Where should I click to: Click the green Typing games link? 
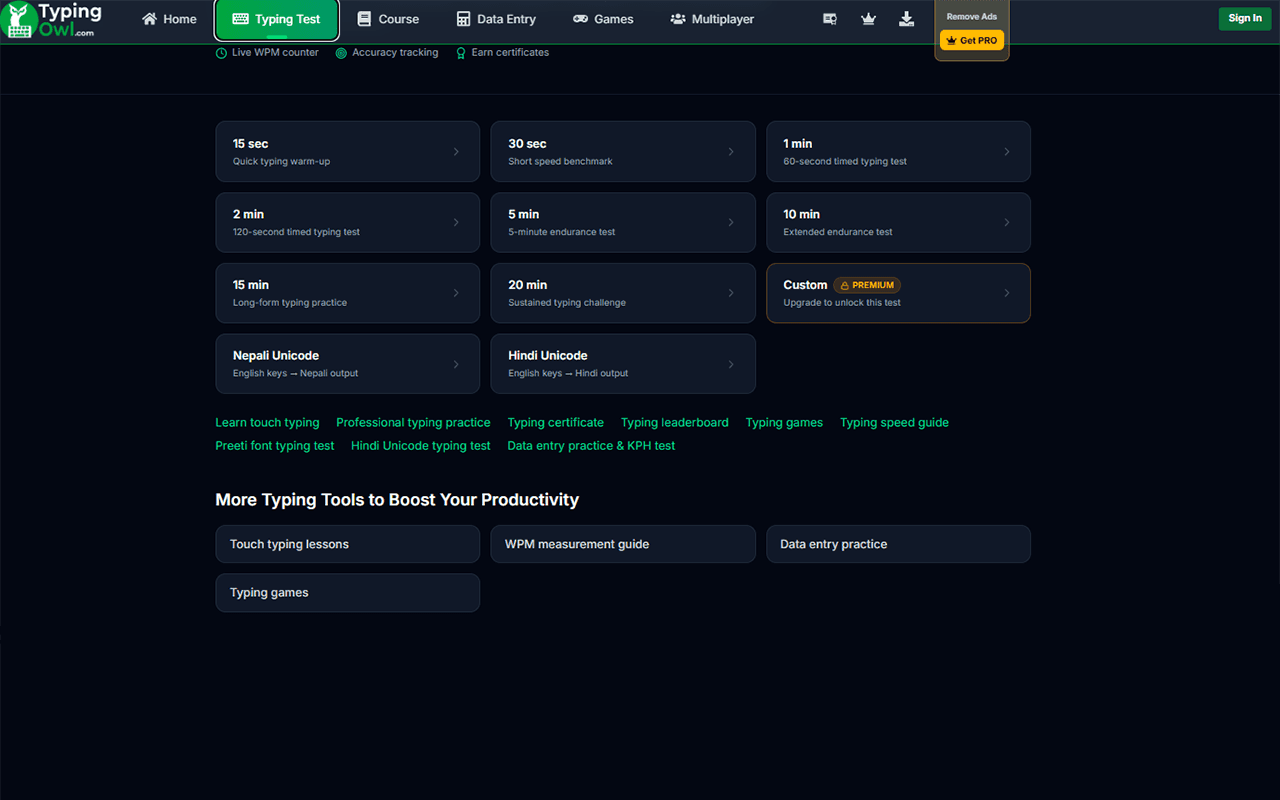click(x=784, y=423)
